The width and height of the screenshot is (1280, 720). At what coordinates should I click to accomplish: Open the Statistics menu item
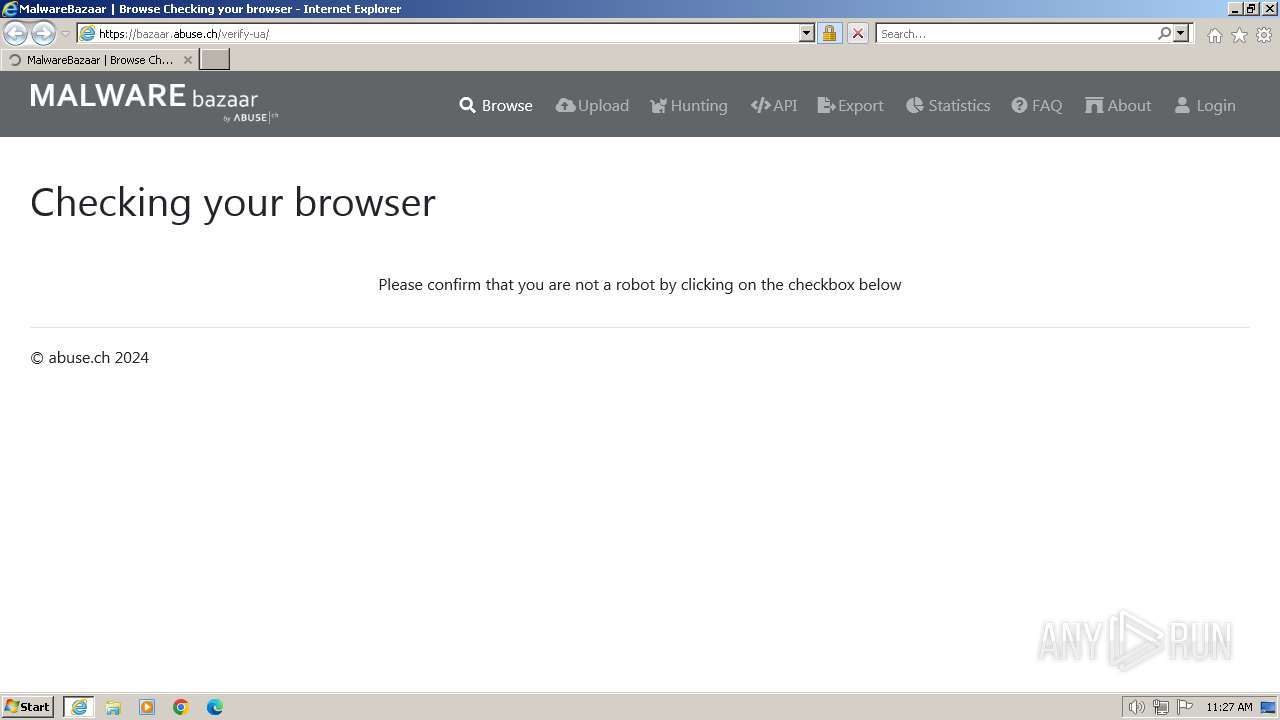(x=948, y=105)
